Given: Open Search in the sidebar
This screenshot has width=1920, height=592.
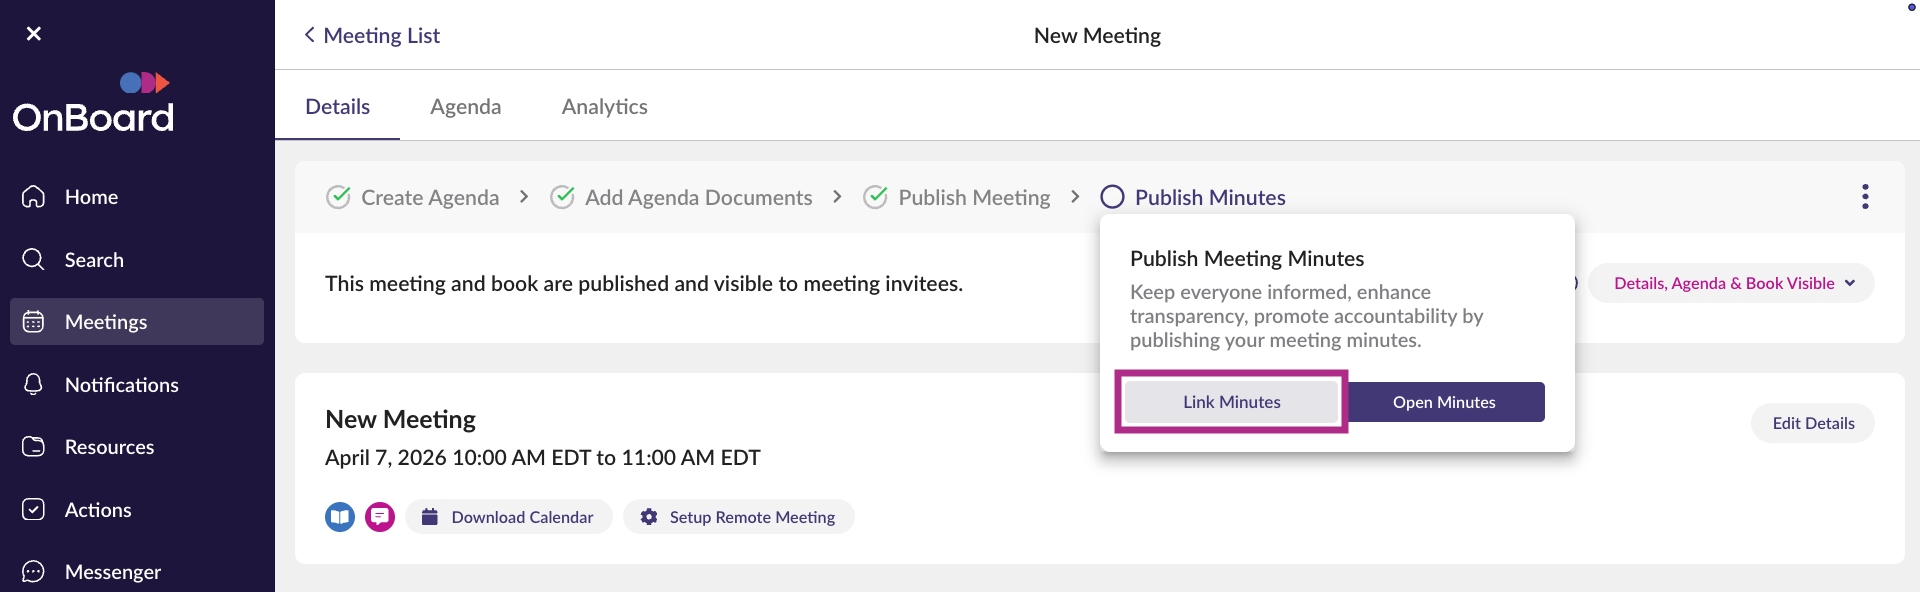Looking at the screenshot, I should (94, 260).
